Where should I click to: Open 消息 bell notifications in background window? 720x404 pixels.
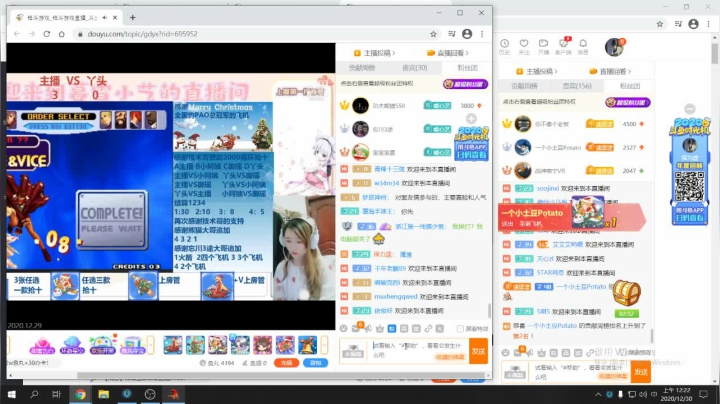click(x=583, y=46)
